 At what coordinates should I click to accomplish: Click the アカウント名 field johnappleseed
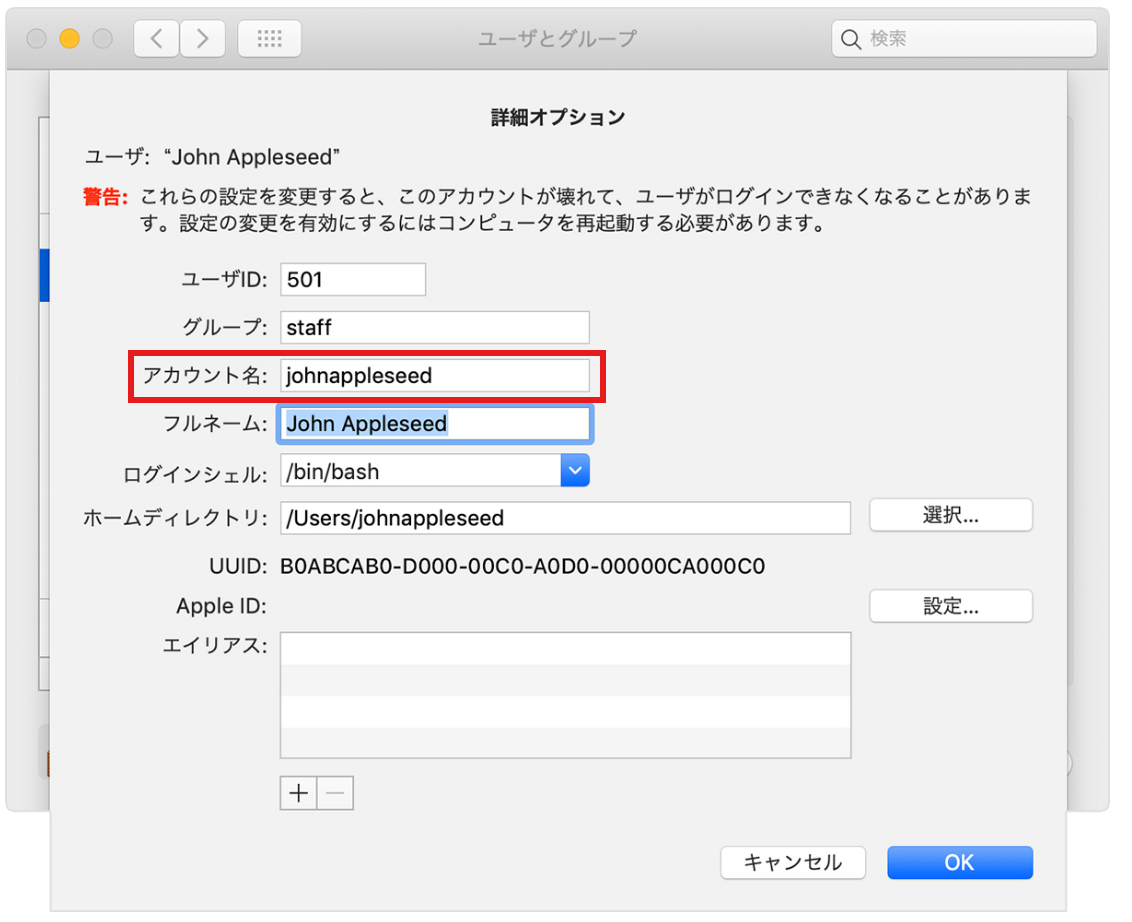tap(434, 376)
